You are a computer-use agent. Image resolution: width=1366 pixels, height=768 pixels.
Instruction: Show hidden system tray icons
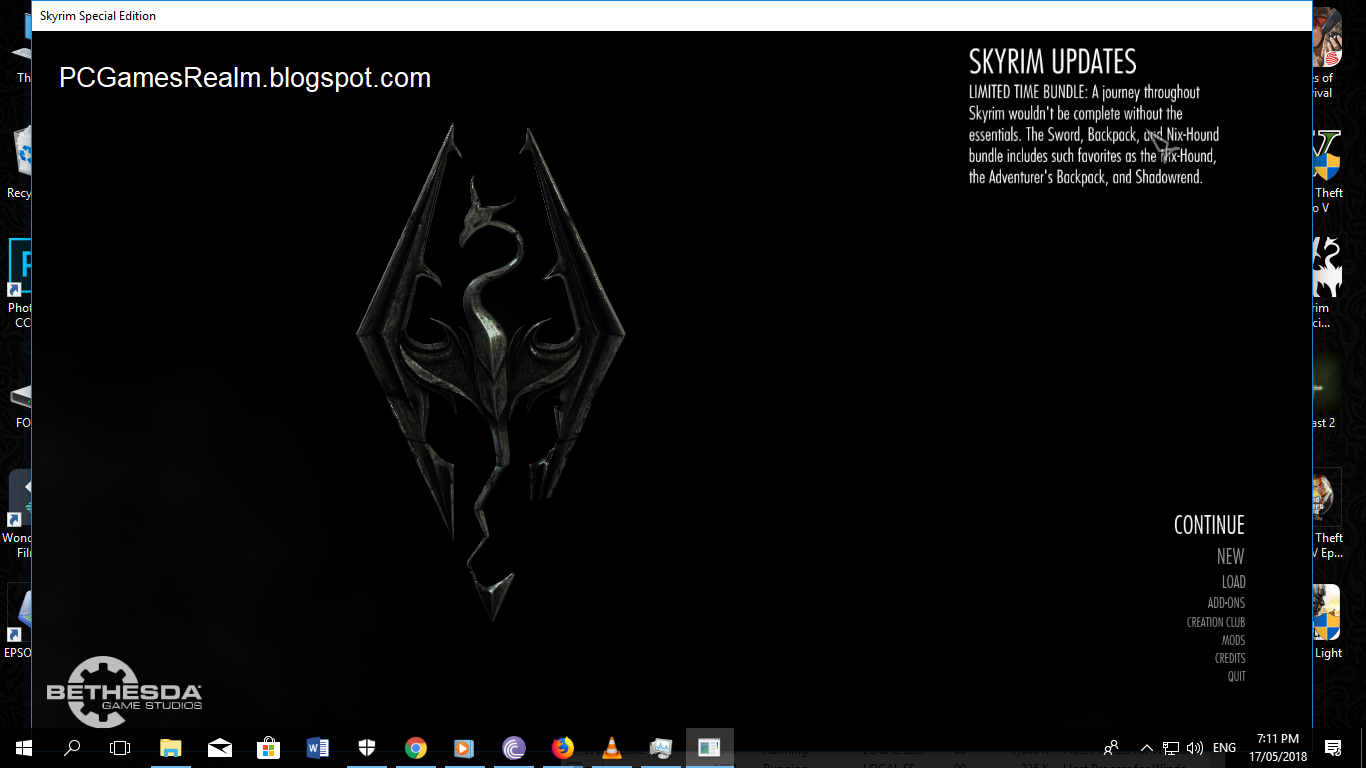1146,747
